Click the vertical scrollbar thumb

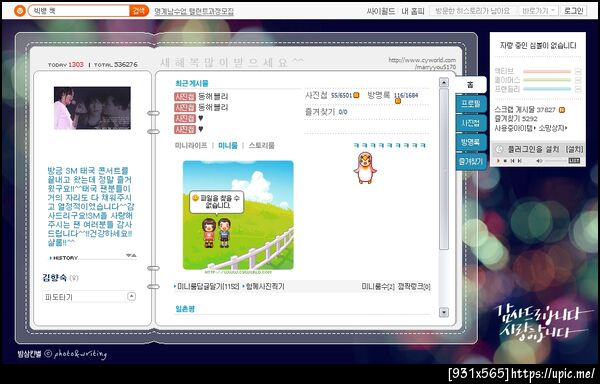[x=443, y=169]
